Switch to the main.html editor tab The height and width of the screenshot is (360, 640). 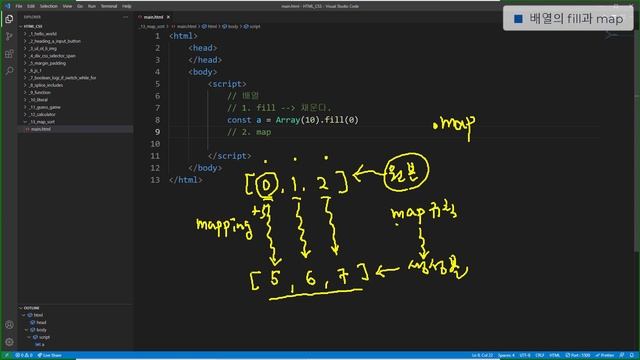153,17
